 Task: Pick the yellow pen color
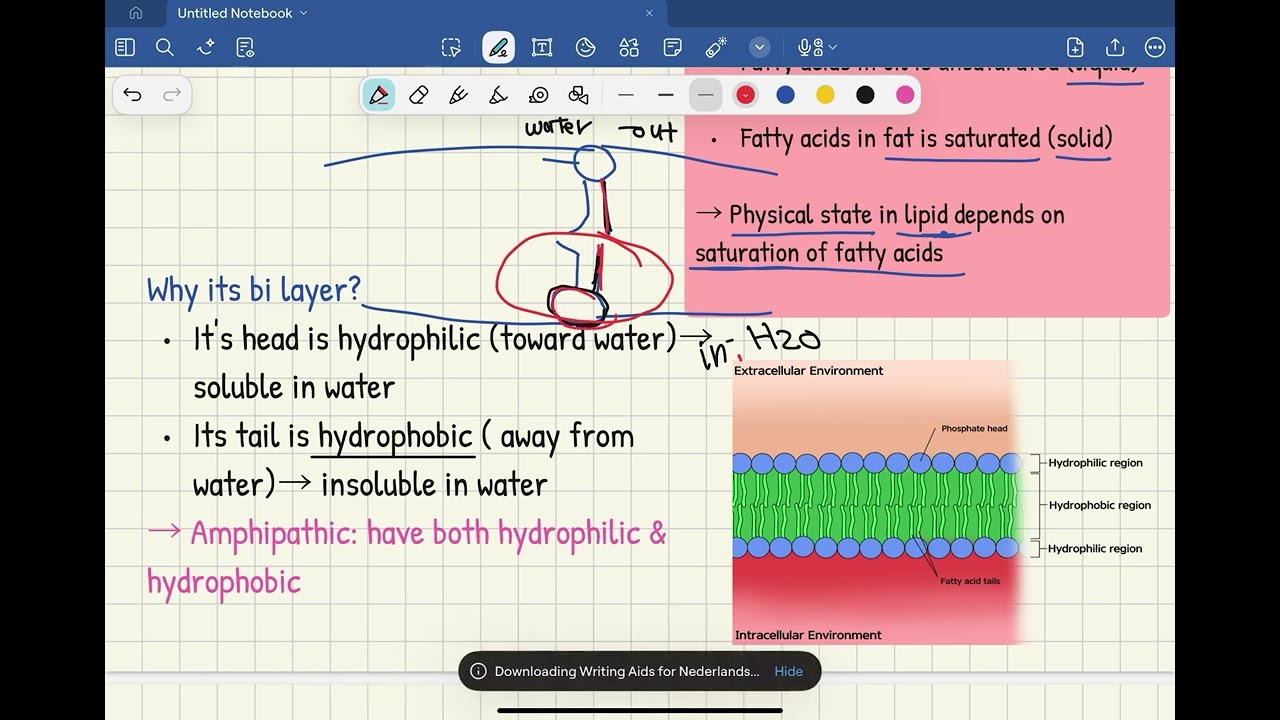click(x=825, y=95)
